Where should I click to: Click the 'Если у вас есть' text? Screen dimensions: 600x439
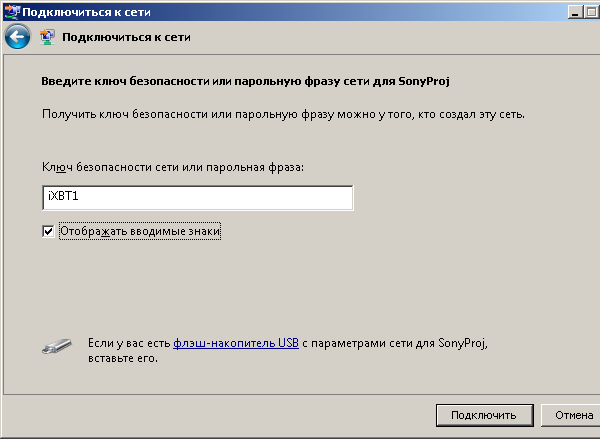[x=129, y=342]
